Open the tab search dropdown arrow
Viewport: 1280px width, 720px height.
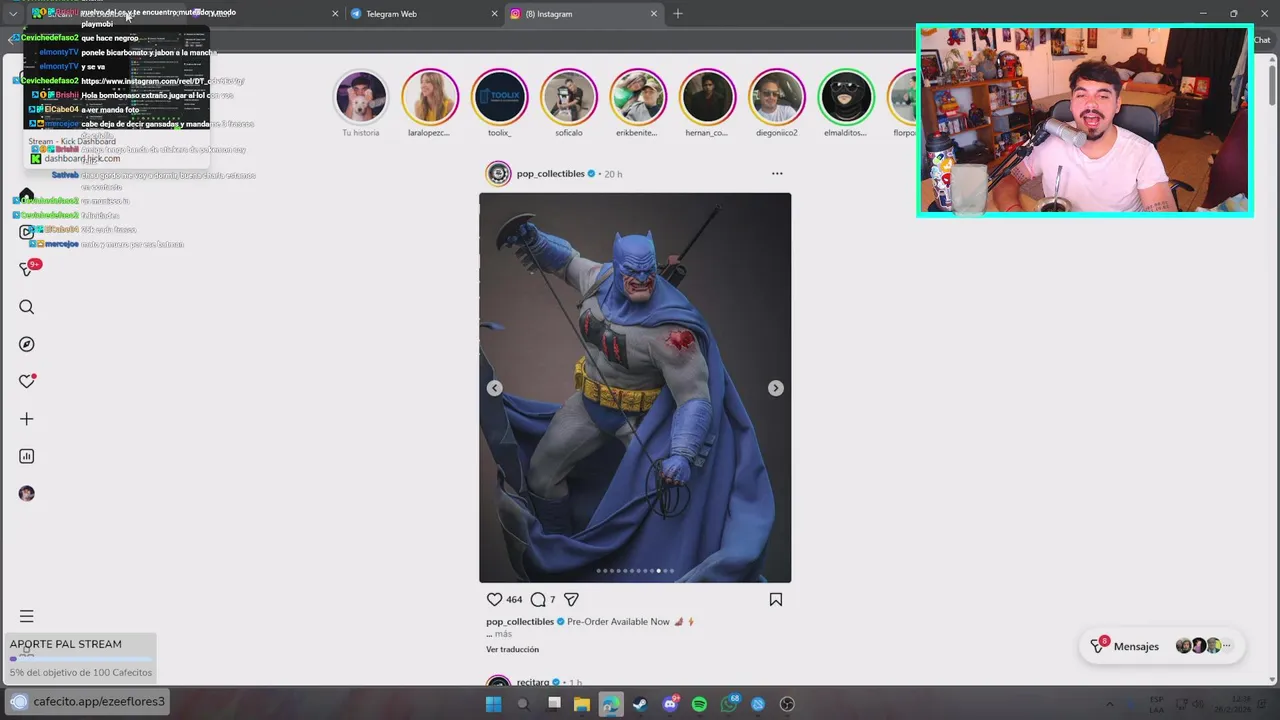(13, 14)
